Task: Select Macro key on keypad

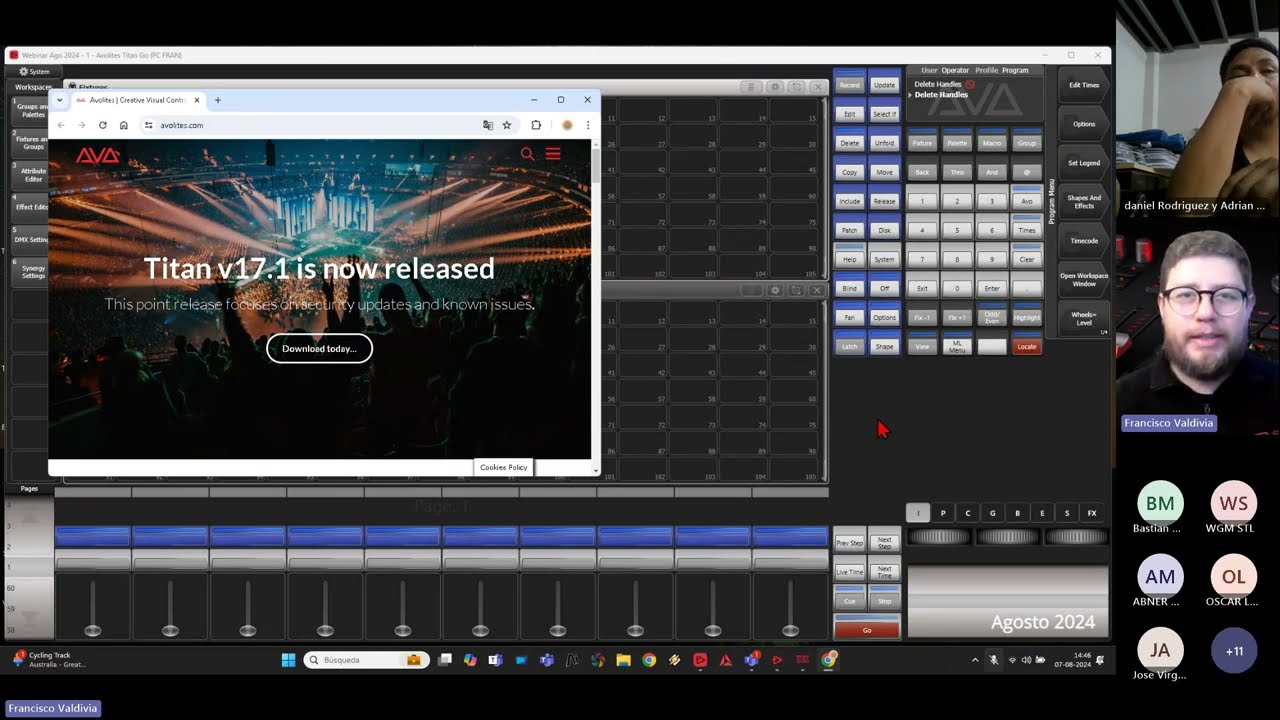Action: coord(992,143)
